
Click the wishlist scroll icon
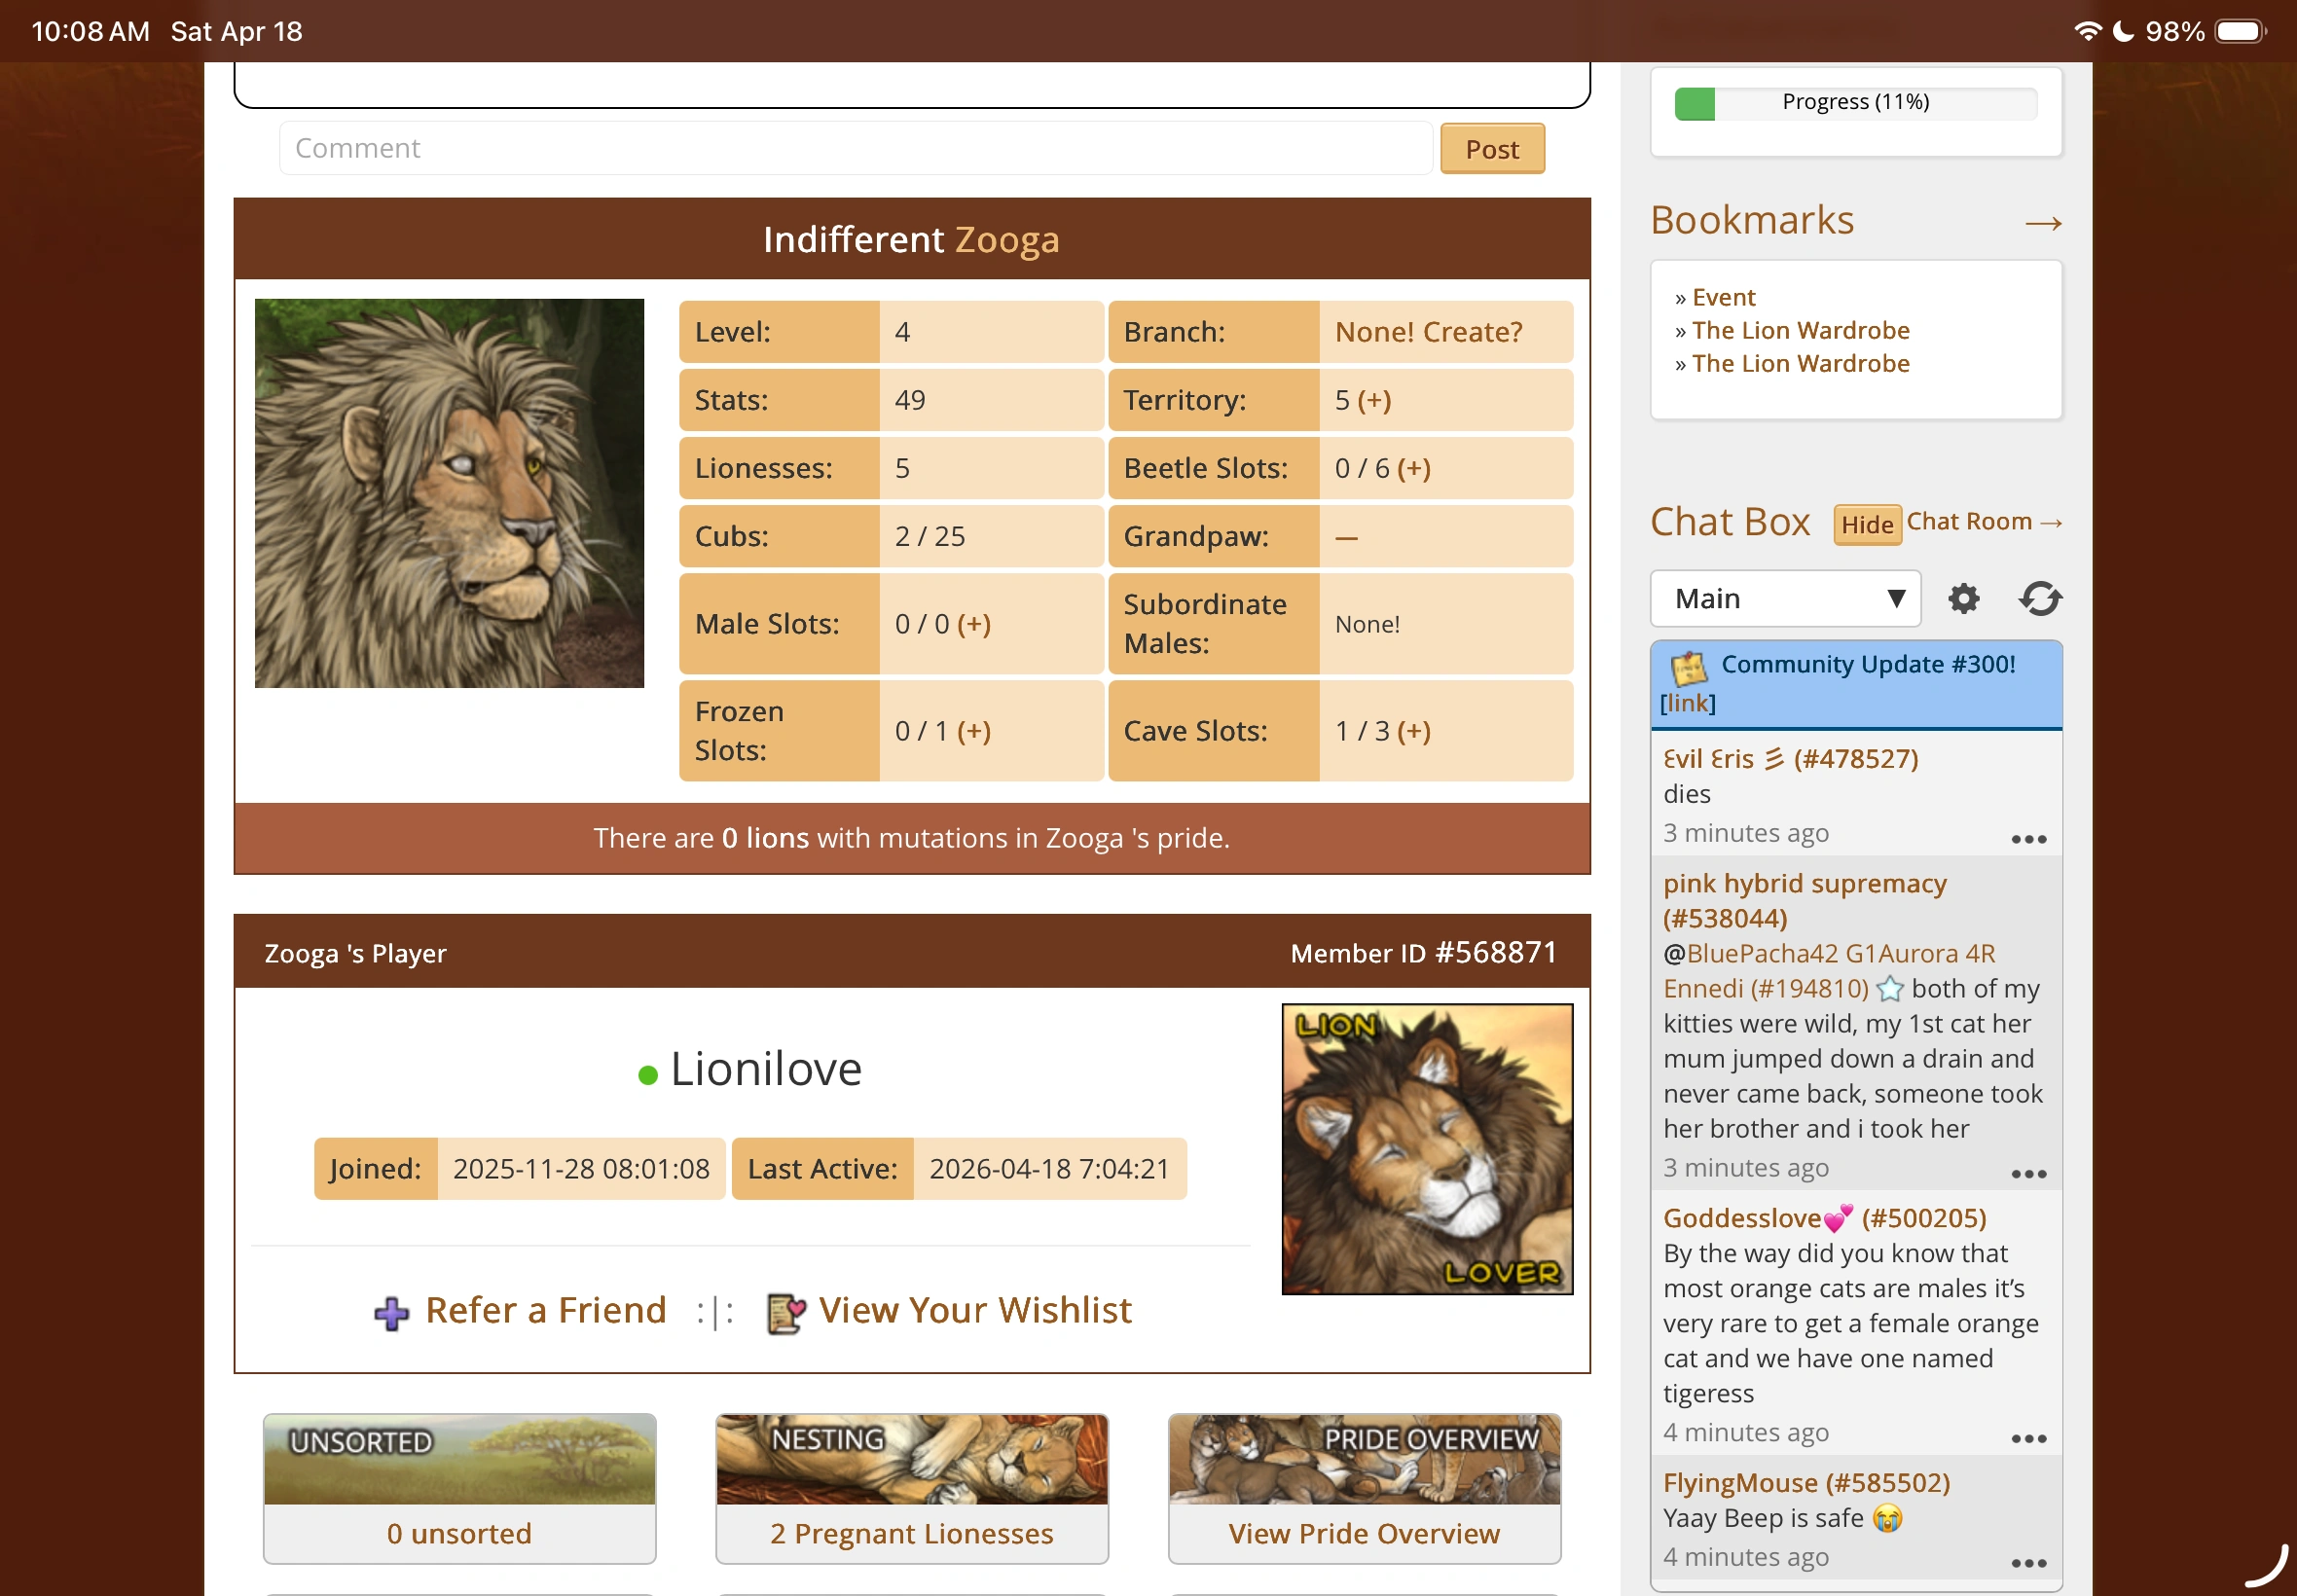coord(785,1313)
